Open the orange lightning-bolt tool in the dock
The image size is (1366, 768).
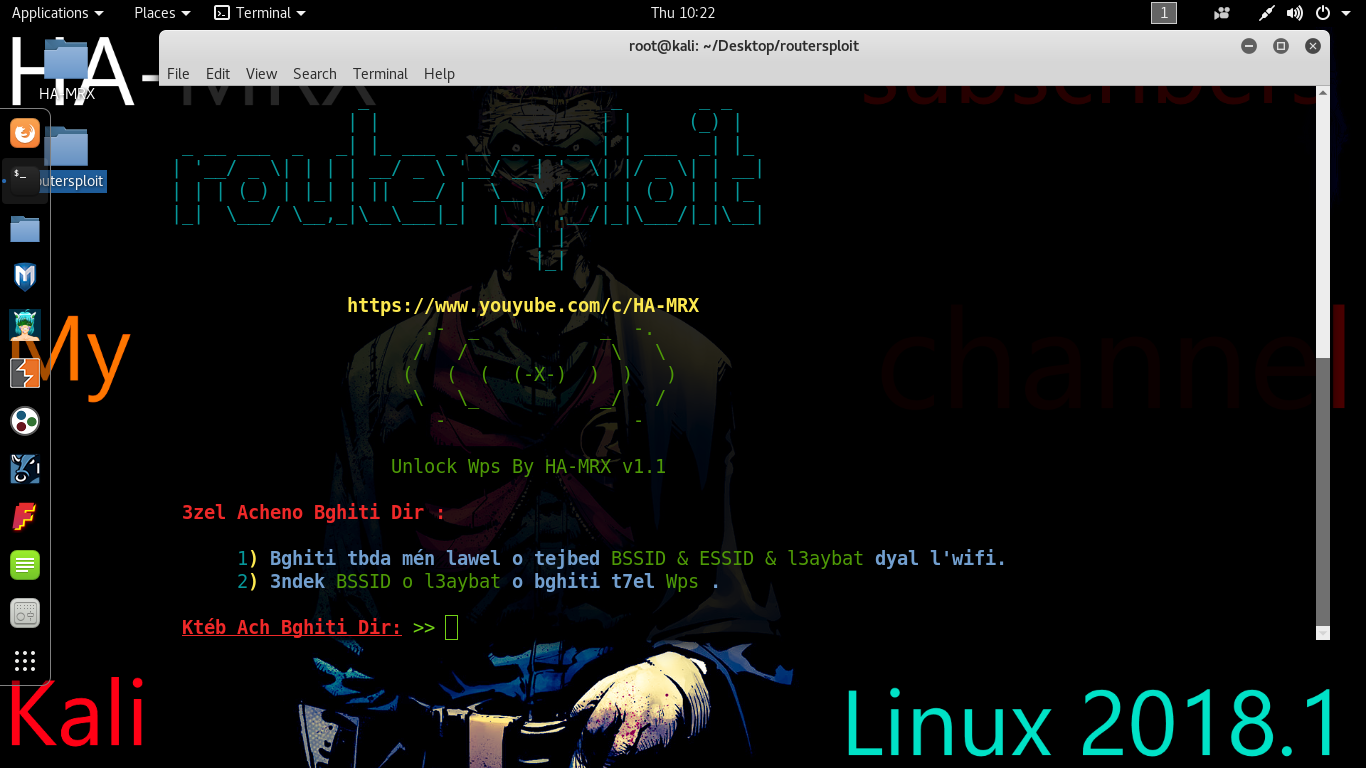(24, 374)
